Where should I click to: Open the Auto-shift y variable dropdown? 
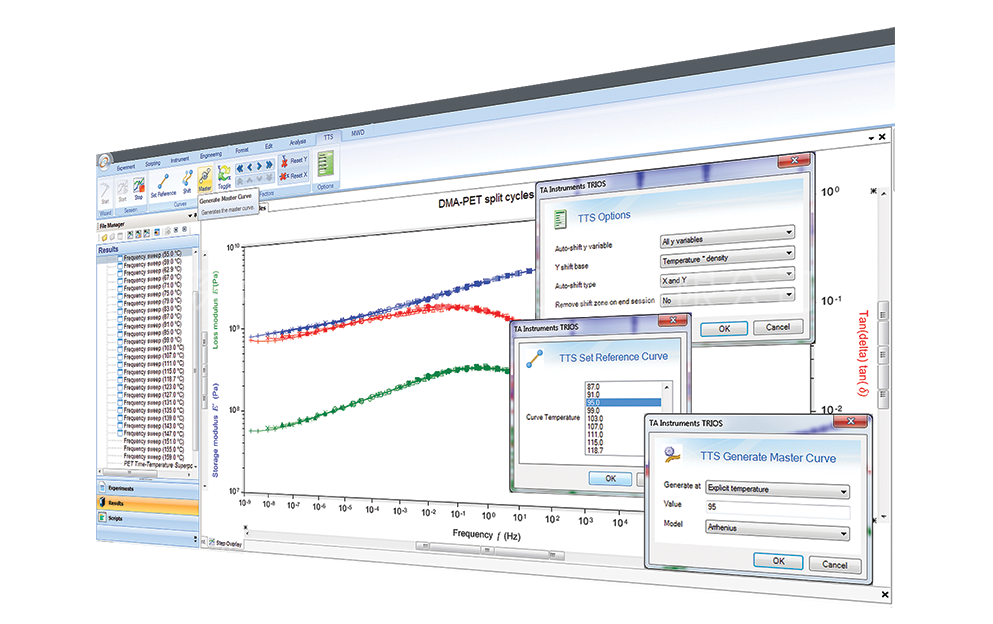[727, 241]
